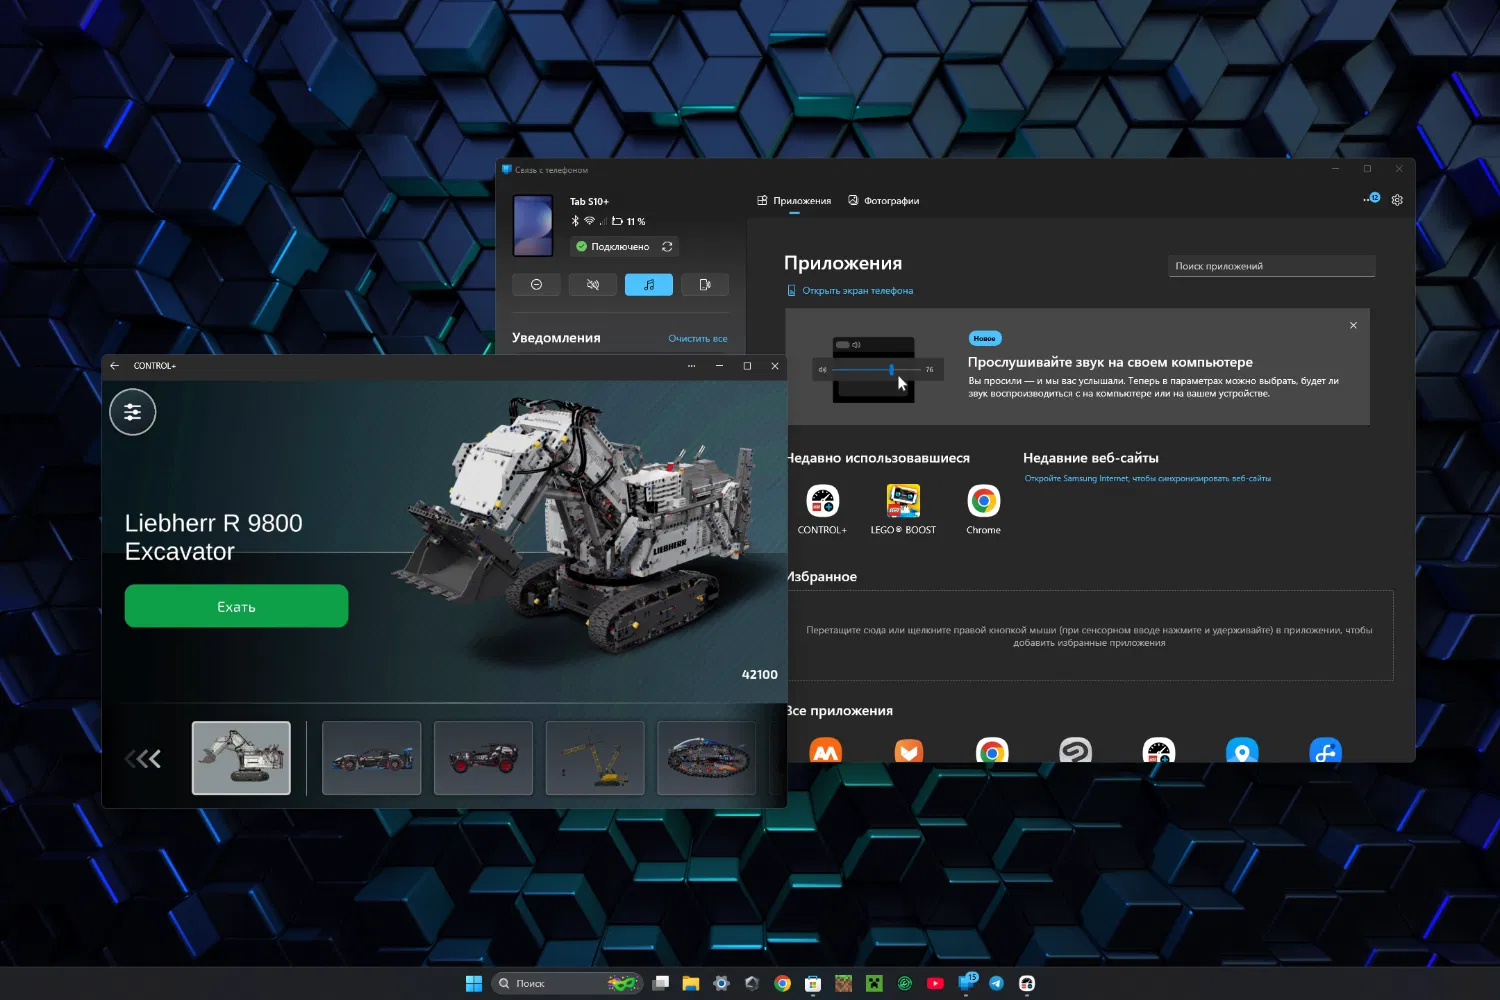Open the blue curved-line app in all apps
Viewport: 1500px width, 1000px height.
1325,752
